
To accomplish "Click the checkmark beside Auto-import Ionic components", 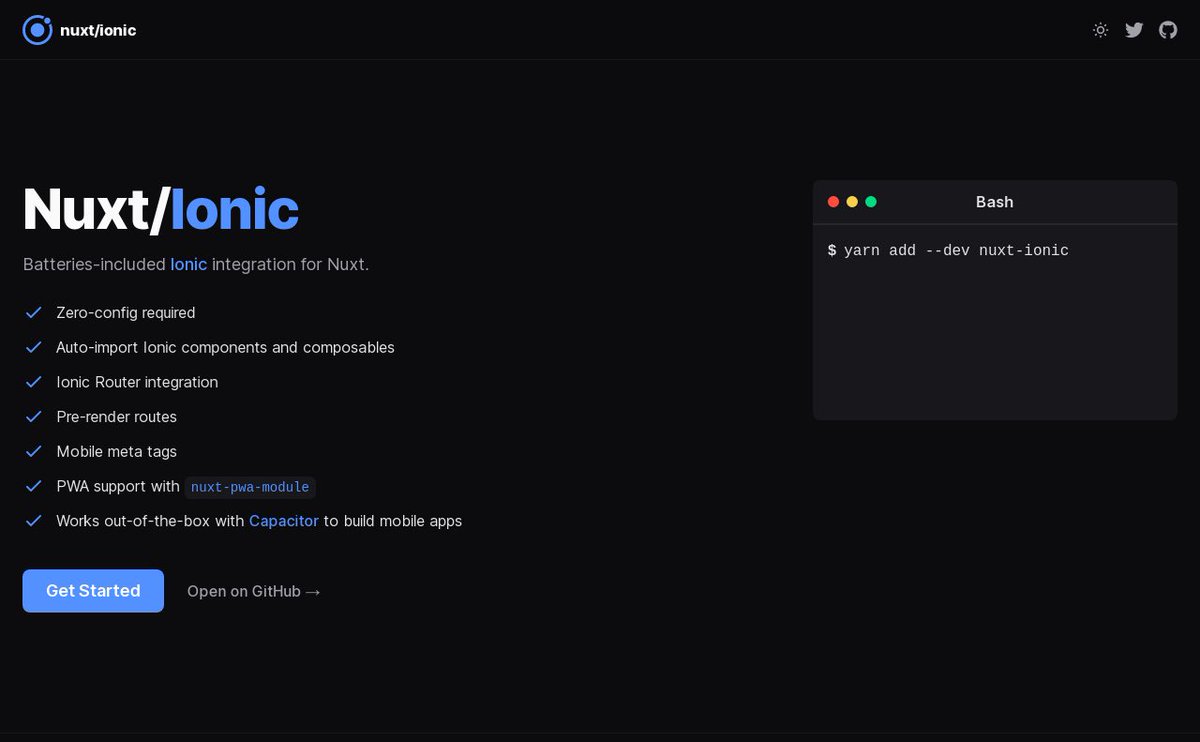I will coord(34,347).
